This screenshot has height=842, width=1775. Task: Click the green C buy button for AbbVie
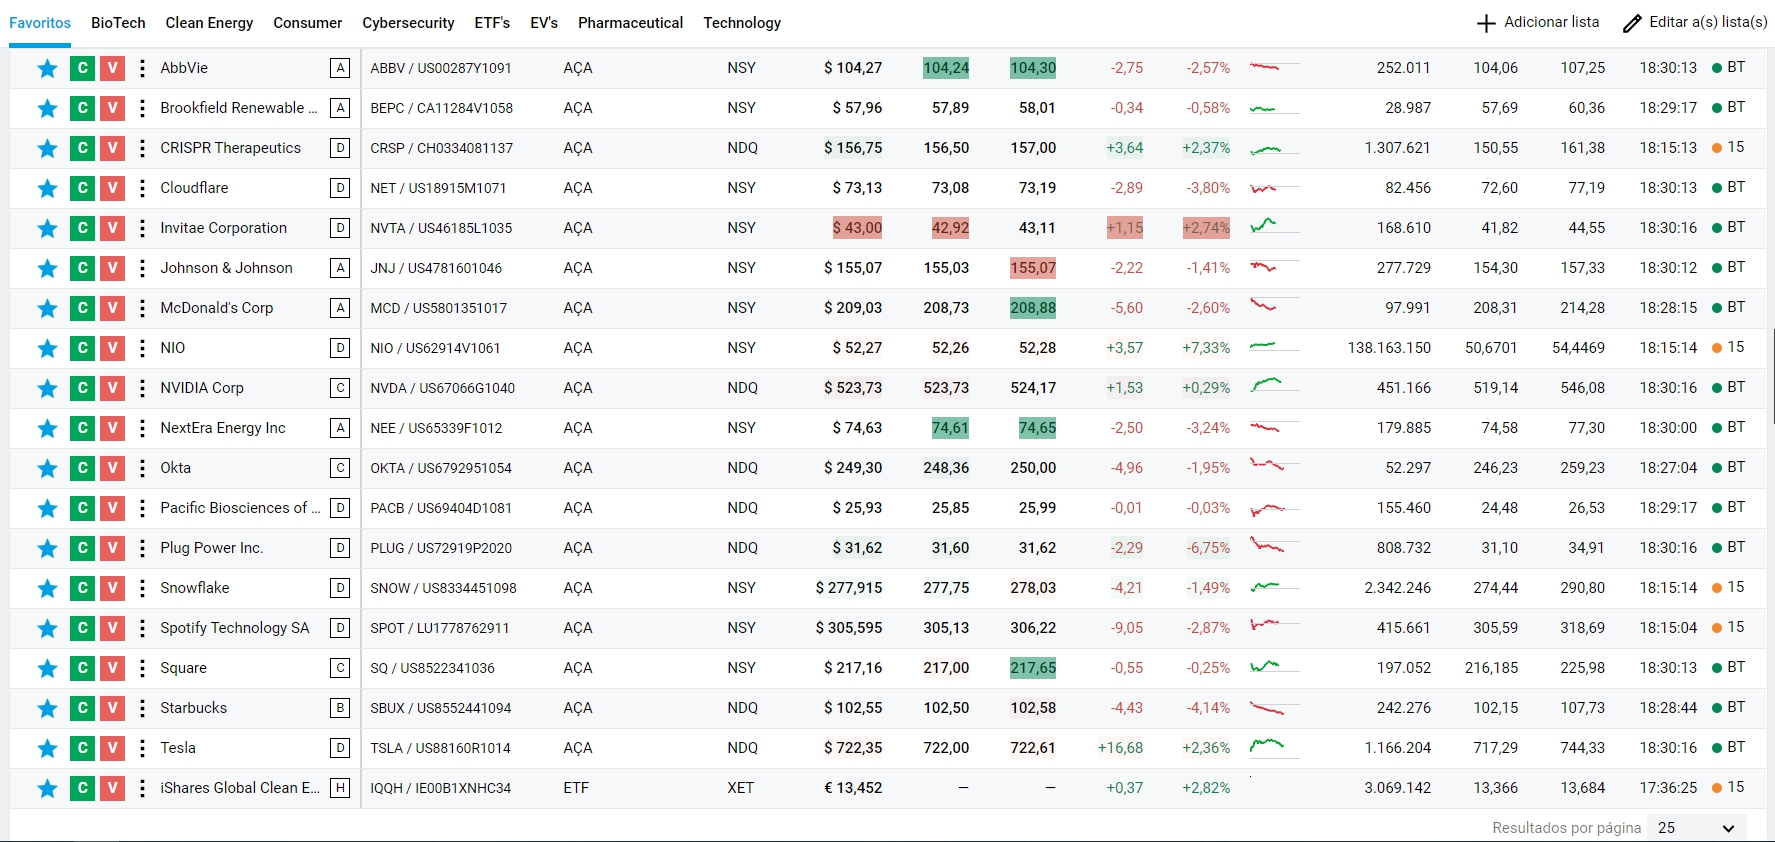[x=82, y=68]
